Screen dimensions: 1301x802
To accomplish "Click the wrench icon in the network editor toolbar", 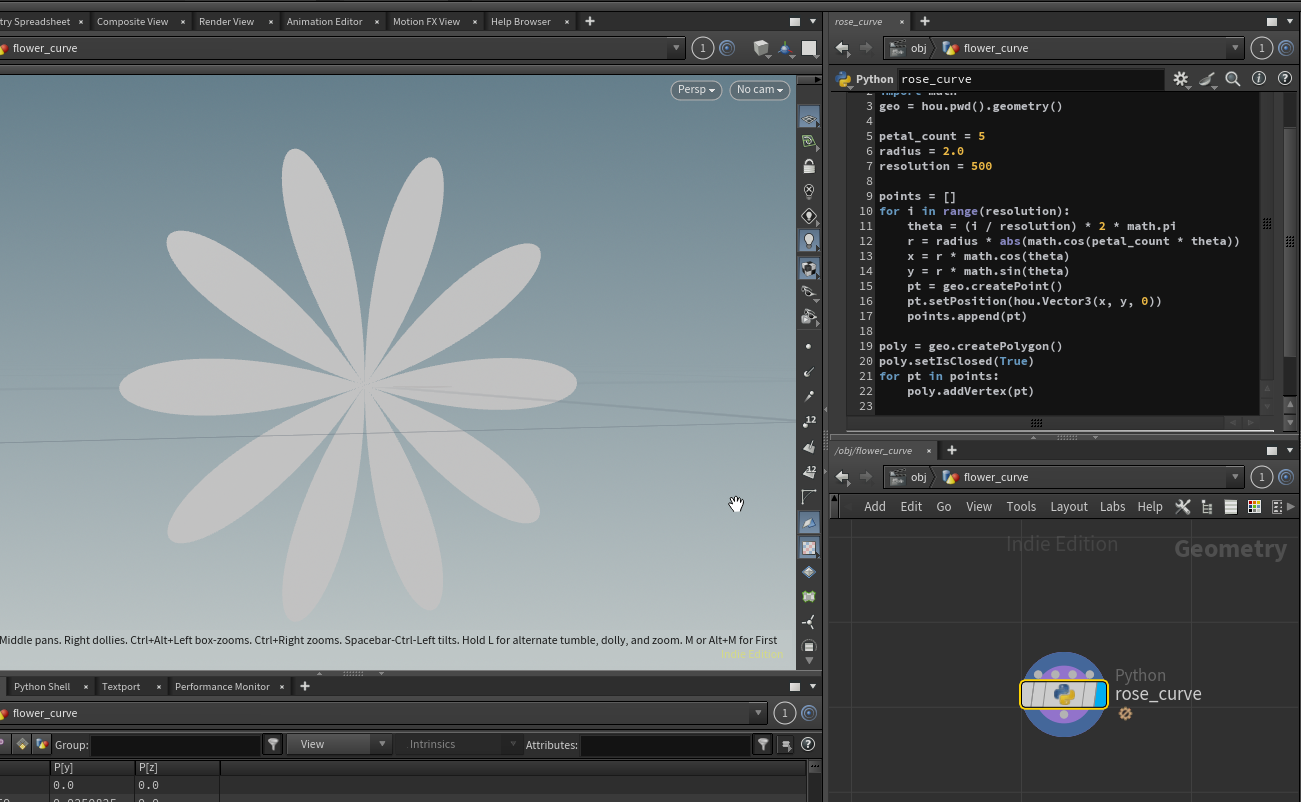I will tap(1182, 507).
